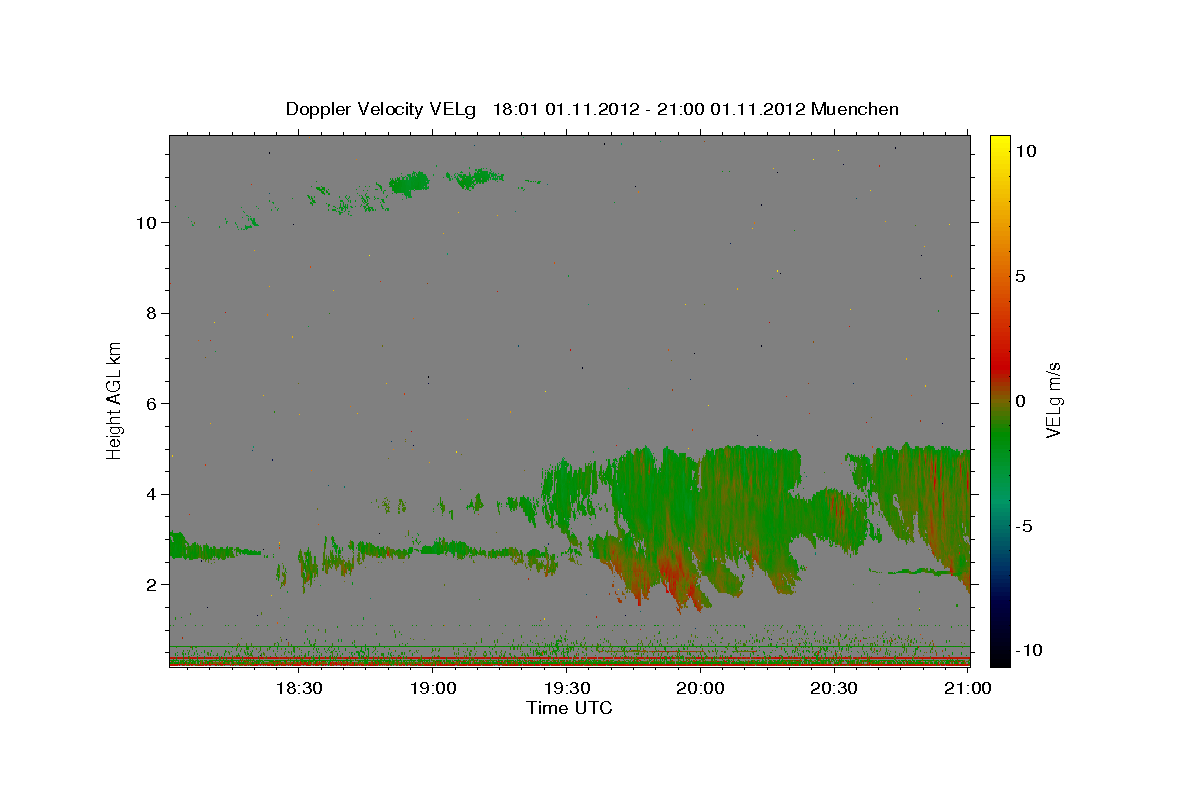Click the thin cloud layer near 2.7 km at 19:00
This screenshot has width=1200, height=800.
click(x=440, y=548)
